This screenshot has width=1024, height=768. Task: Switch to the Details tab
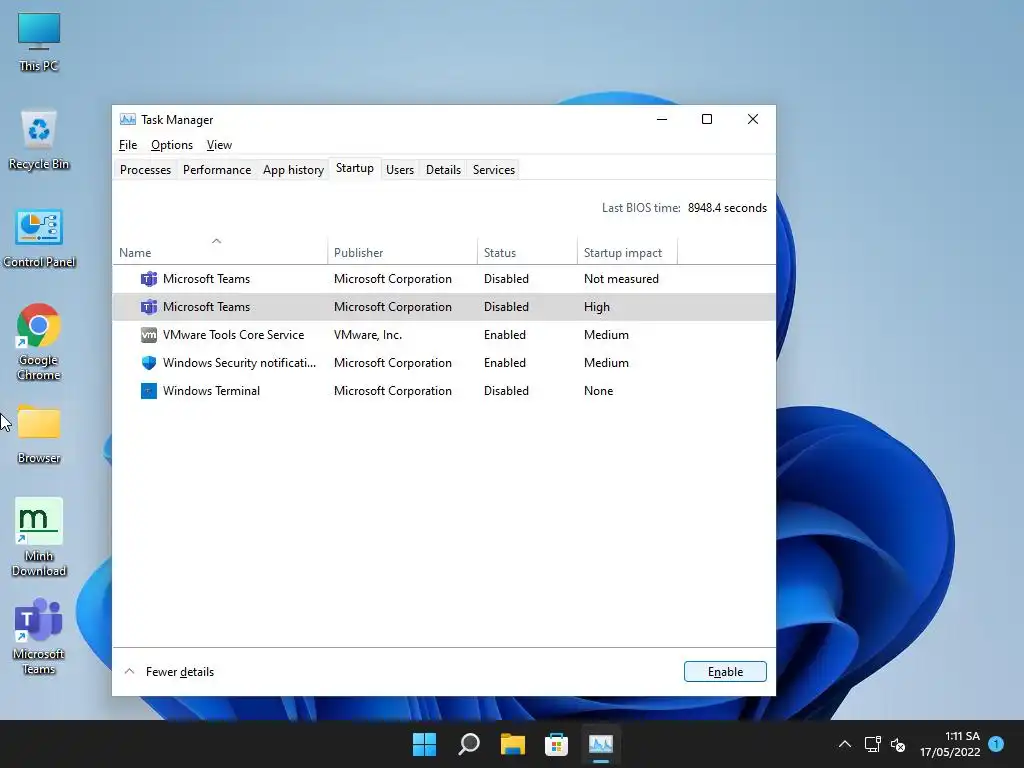(x=443, y=170)
